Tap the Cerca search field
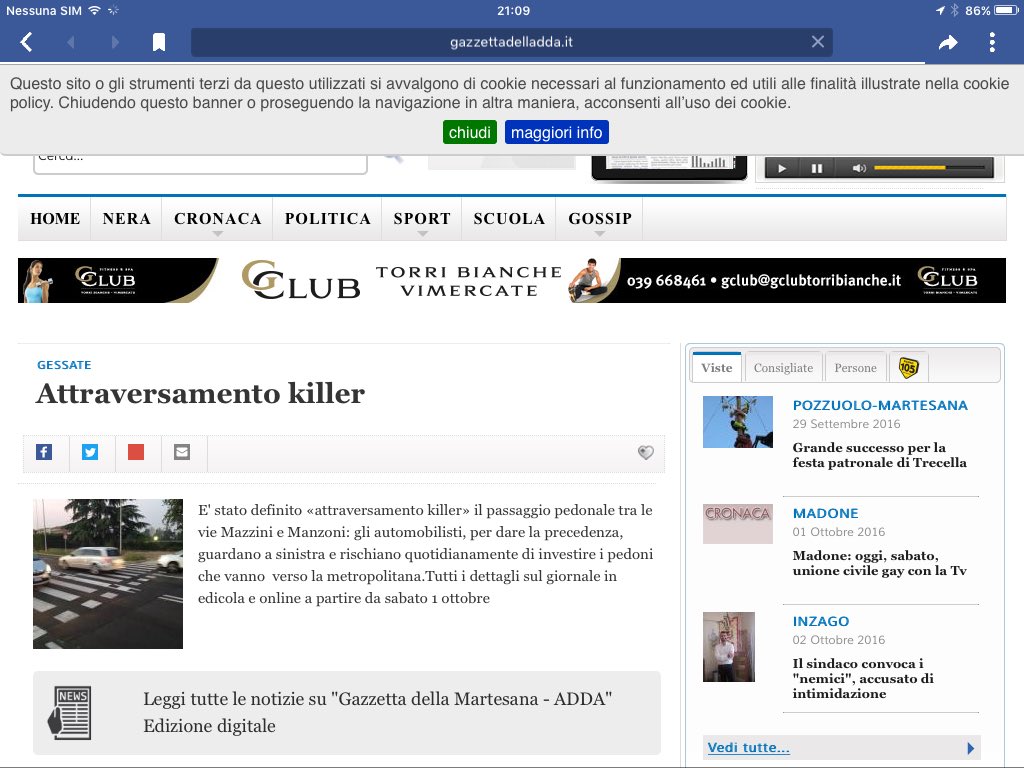 click(200, 163)
